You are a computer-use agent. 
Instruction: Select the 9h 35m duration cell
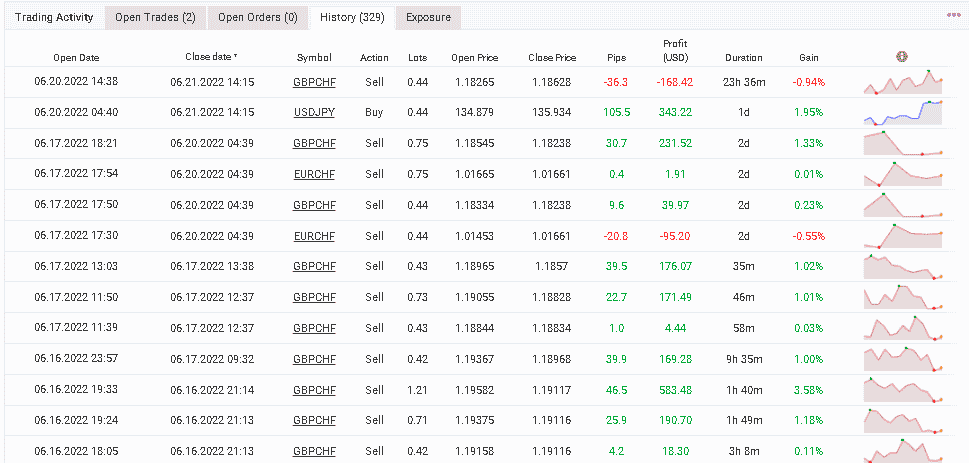(x=743, y=359)
